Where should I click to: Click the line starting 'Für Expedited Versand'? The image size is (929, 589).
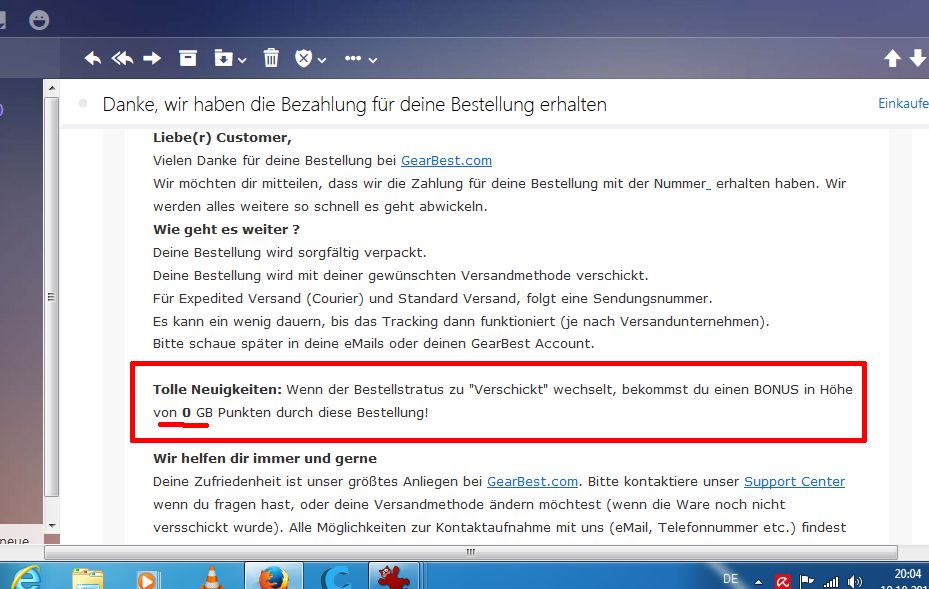pos(433,299)
